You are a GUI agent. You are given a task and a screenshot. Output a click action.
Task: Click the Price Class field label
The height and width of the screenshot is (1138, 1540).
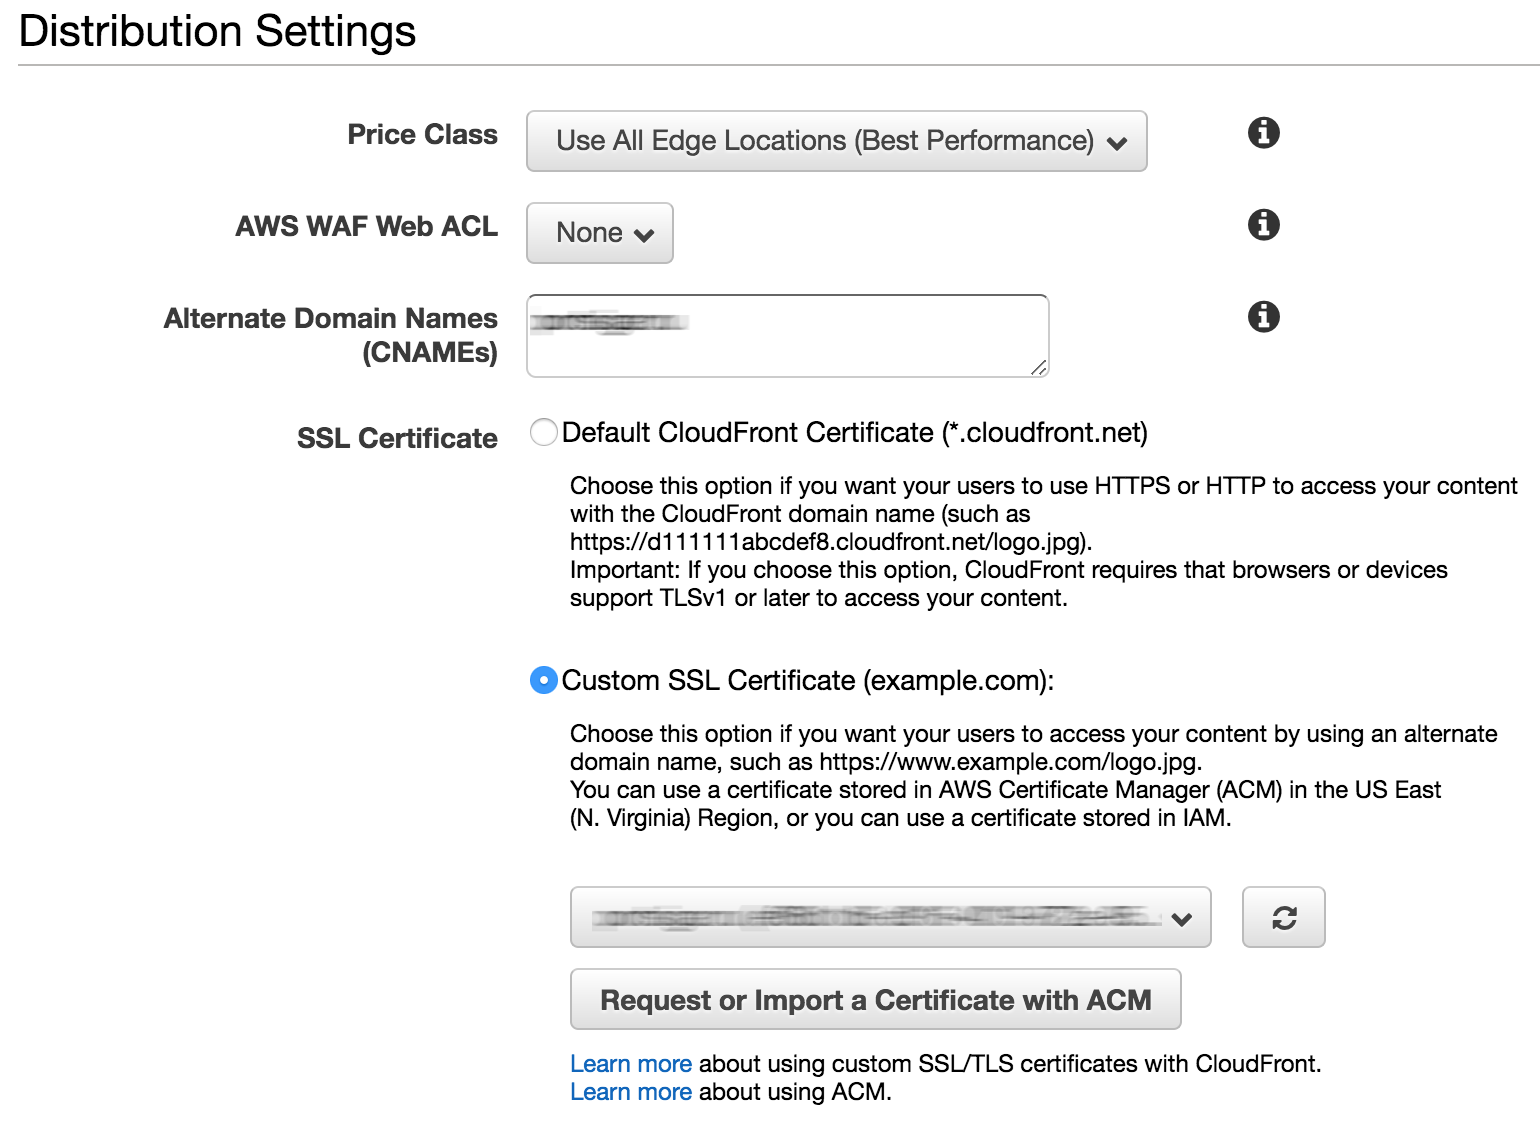tap(422, 134)
